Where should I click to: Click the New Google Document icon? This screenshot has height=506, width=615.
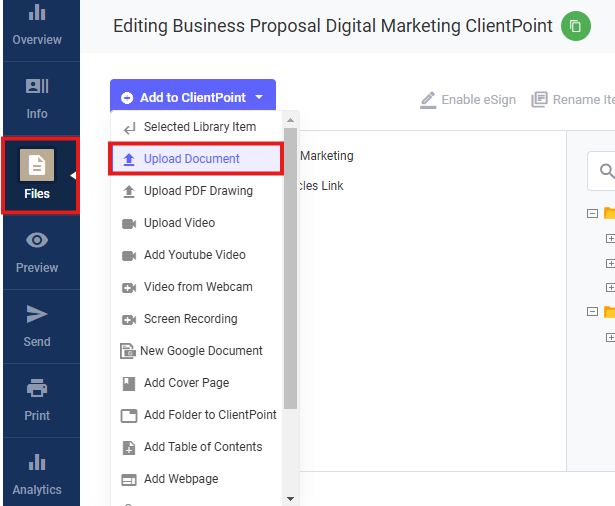(128, 351)
